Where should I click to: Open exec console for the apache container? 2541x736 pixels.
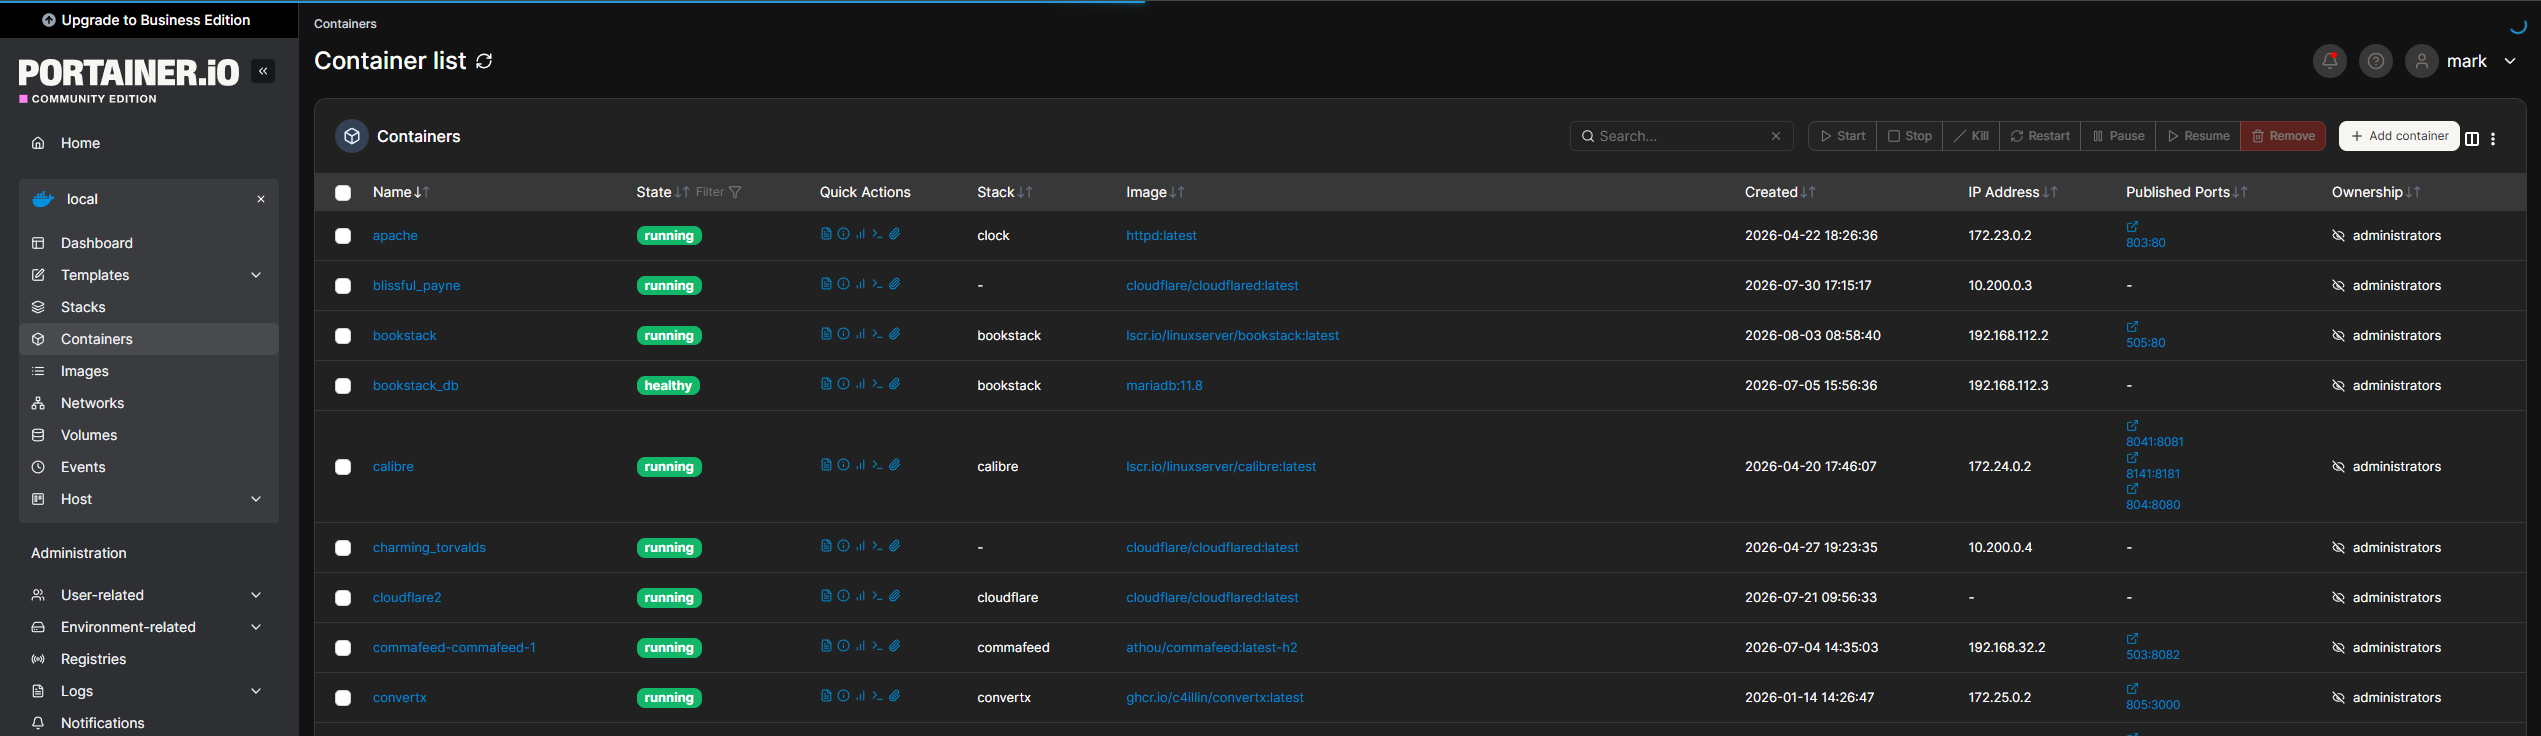click(x=877, y=234)
